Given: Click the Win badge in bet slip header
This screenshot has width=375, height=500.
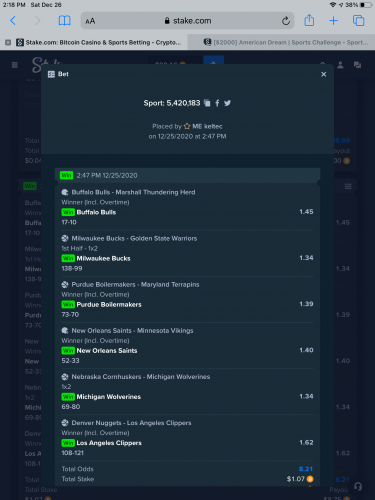Looking at the screenshot, I should pos(66,175).
